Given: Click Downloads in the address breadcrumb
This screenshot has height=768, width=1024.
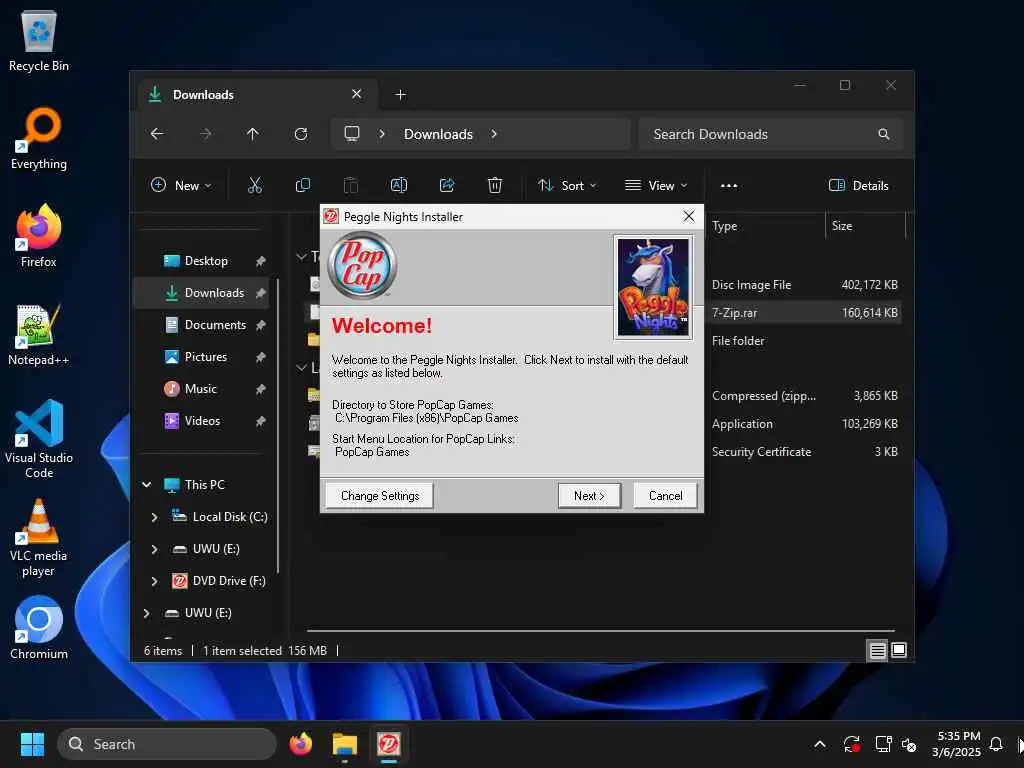Looking at the screenshot, I should click(x=438, y=134).
